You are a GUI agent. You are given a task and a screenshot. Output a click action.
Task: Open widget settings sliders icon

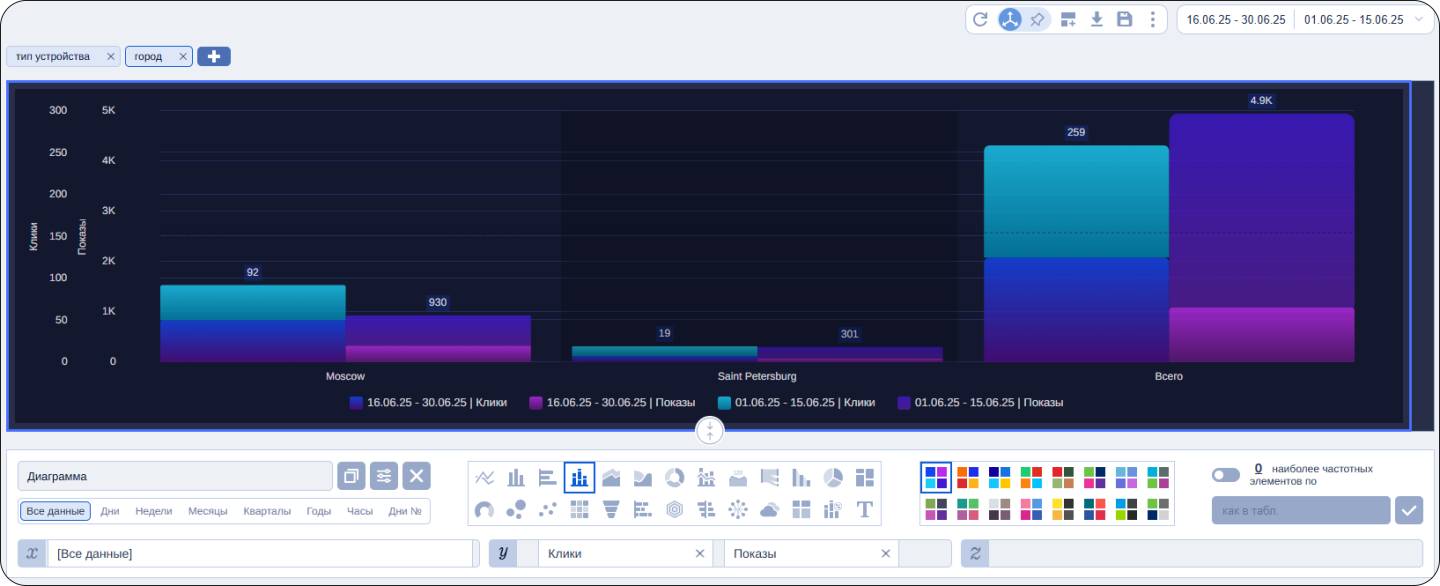pos(384,476)
